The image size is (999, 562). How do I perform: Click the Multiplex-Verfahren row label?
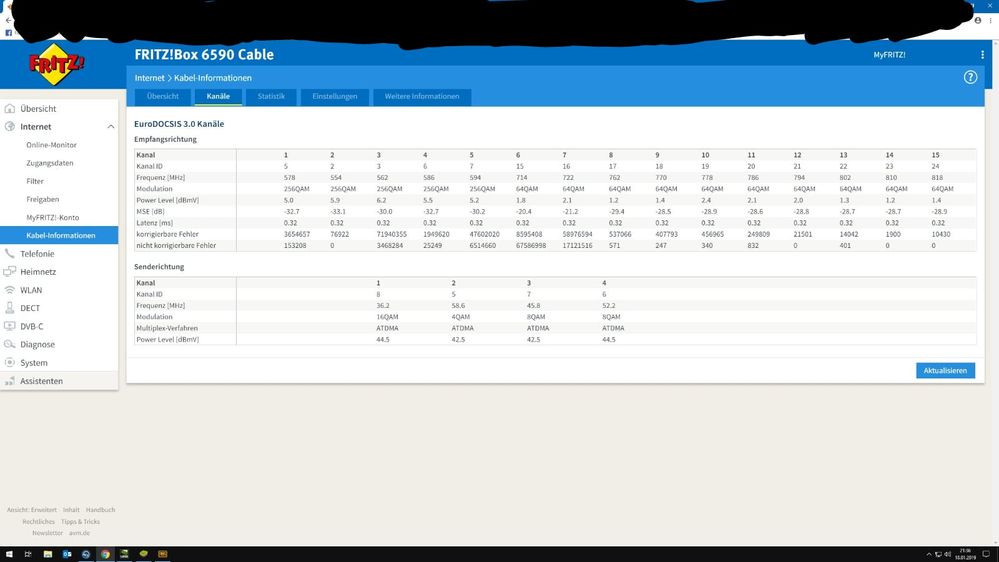pos(167,328)
